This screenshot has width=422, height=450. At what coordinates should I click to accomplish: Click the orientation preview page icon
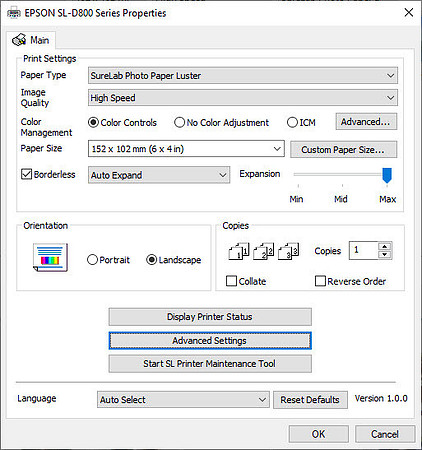50,257
